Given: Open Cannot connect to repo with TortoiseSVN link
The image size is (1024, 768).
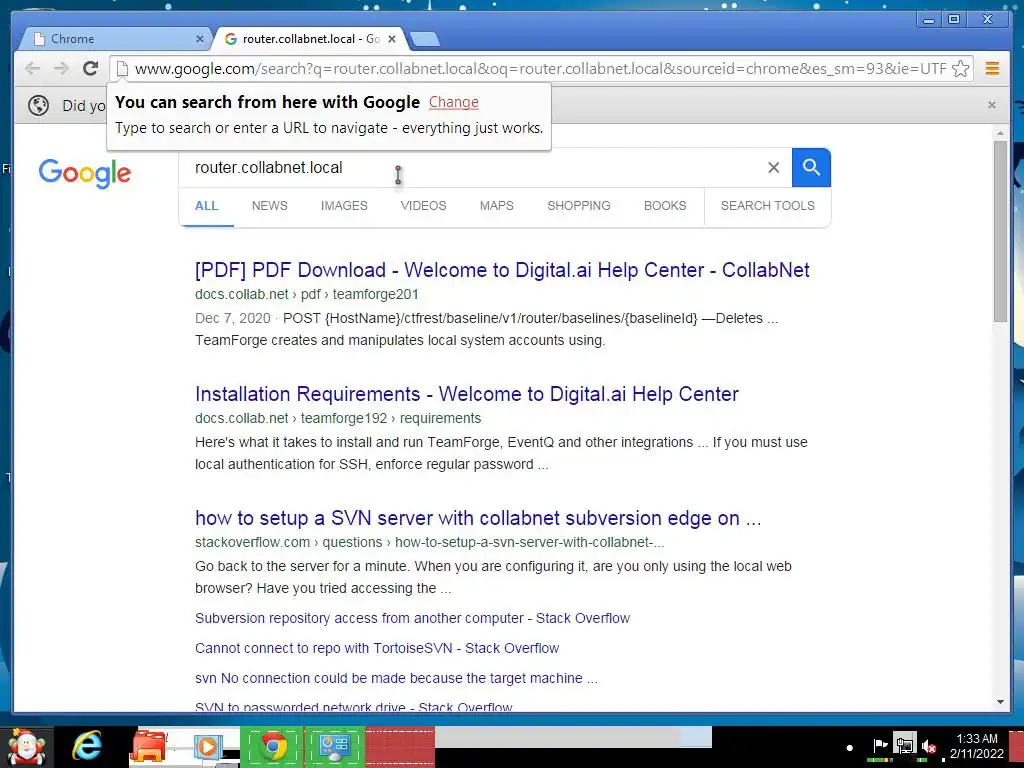Looking at the screenshot, I should point(377,648).
